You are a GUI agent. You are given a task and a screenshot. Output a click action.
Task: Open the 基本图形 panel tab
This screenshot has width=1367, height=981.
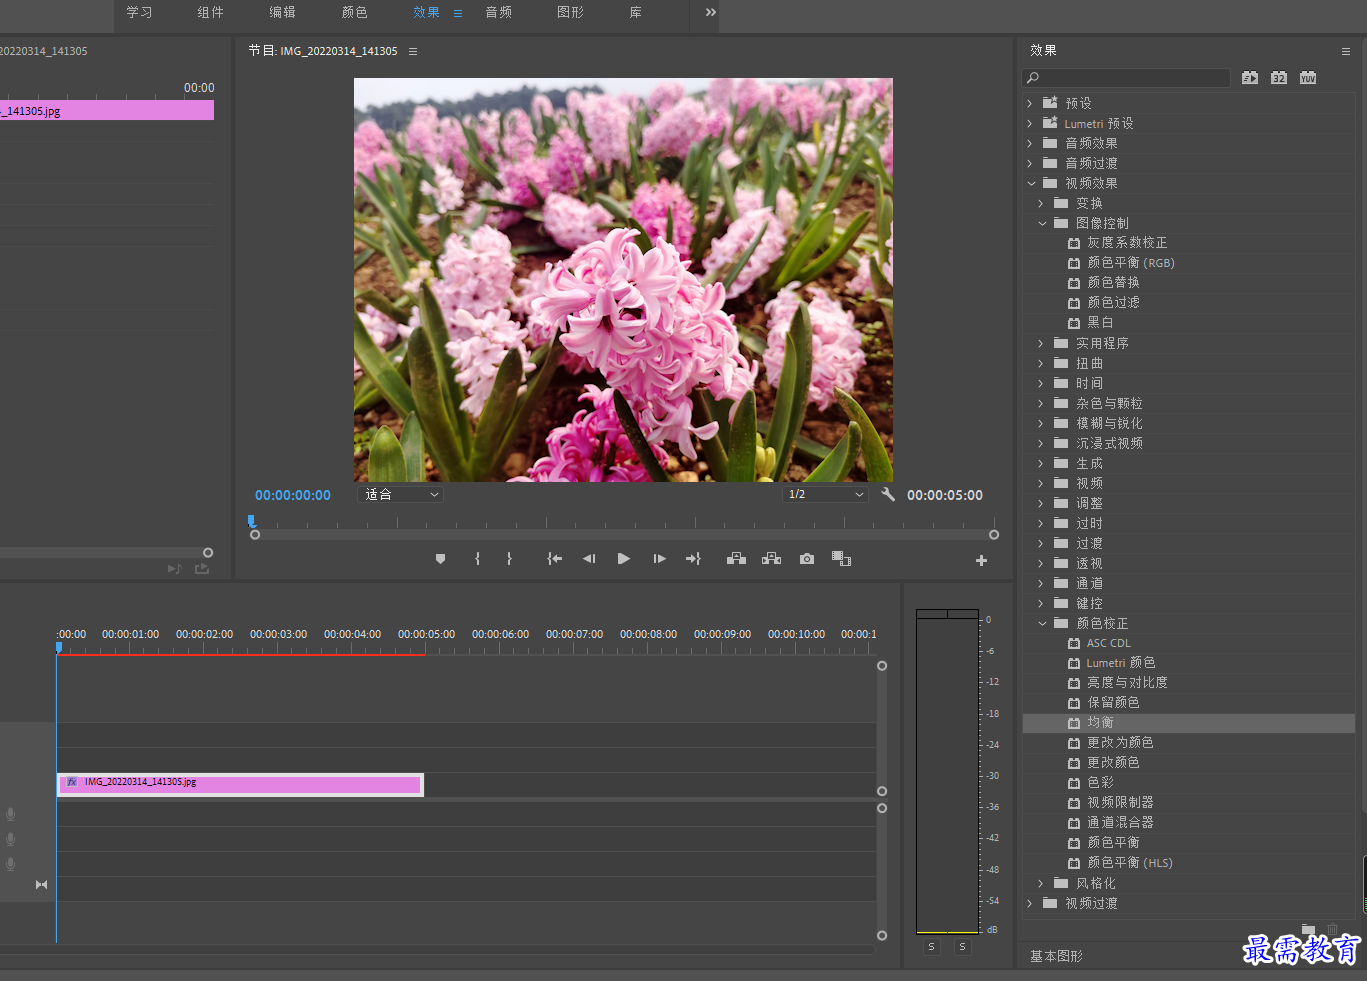pyautogui.click(x=1056, y=956)
